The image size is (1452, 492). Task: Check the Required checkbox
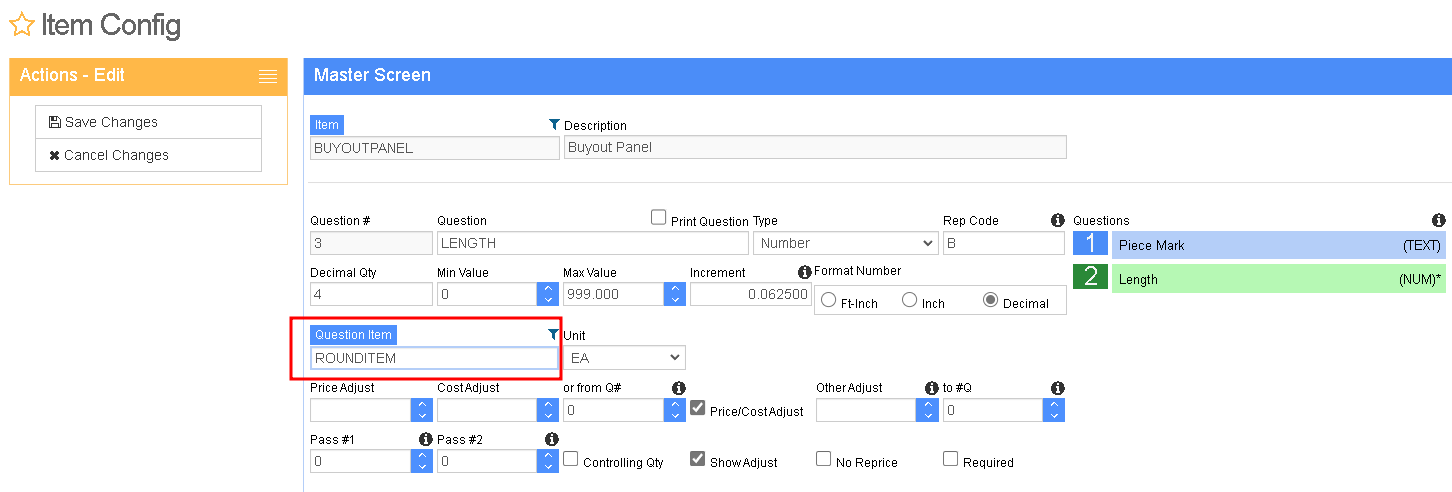(x=951, y=459)
